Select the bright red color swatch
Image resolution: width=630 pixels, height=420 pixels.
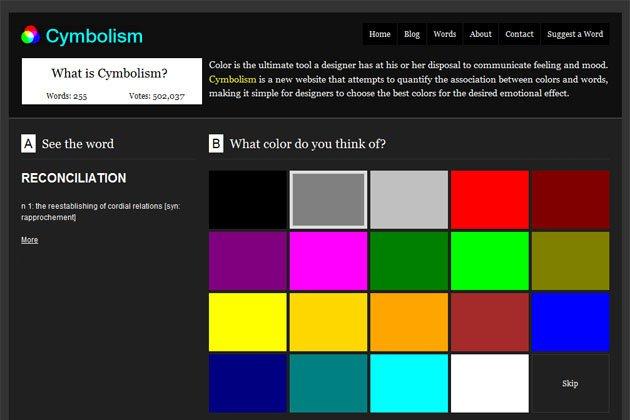pyautogui.click(x=489, y=200)
